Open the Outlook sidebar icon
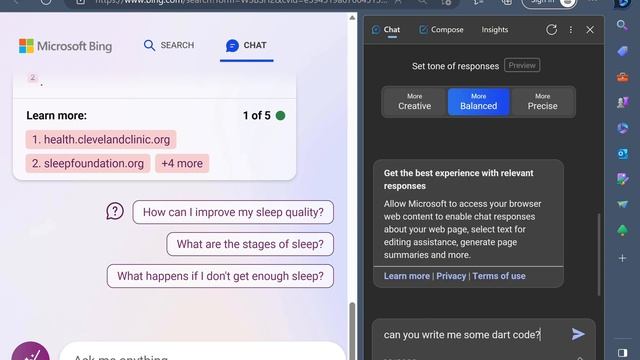640x360 pixels. (622, 153)
